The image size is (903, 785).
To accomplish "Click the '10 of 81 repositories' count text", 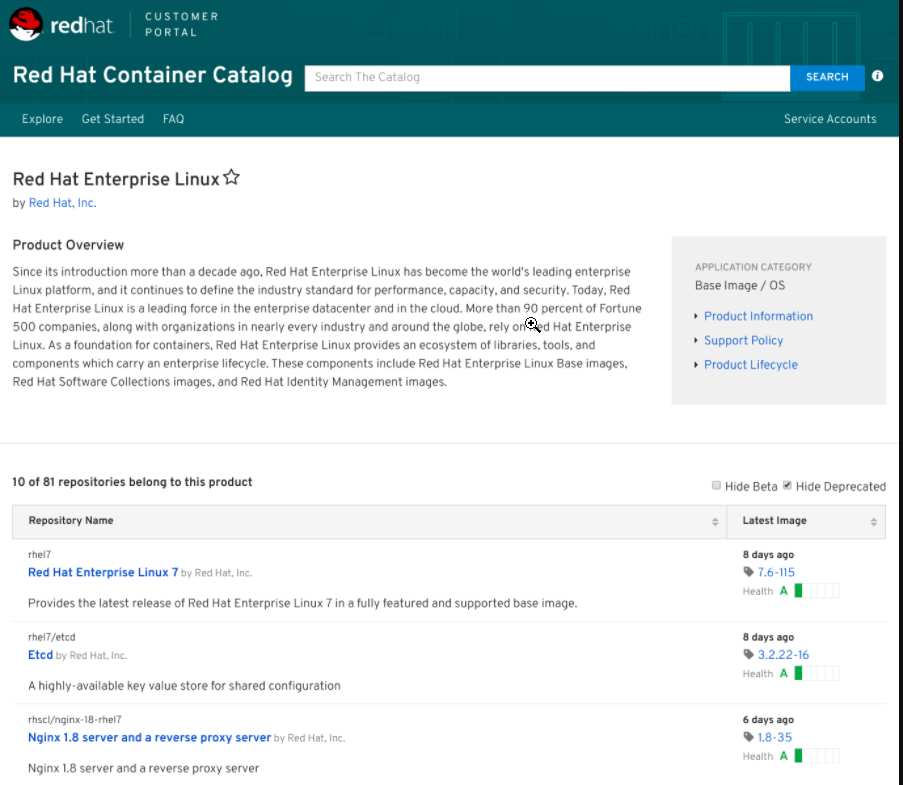I will coord(132,481).
